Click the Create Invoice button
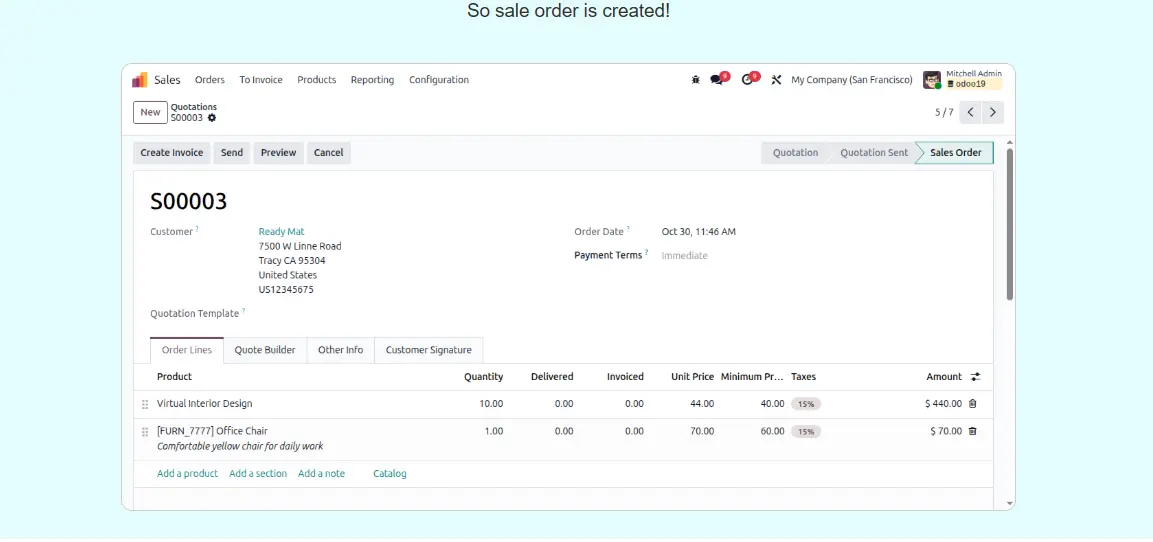This screenshot has height=542, width=1153. 172,153
